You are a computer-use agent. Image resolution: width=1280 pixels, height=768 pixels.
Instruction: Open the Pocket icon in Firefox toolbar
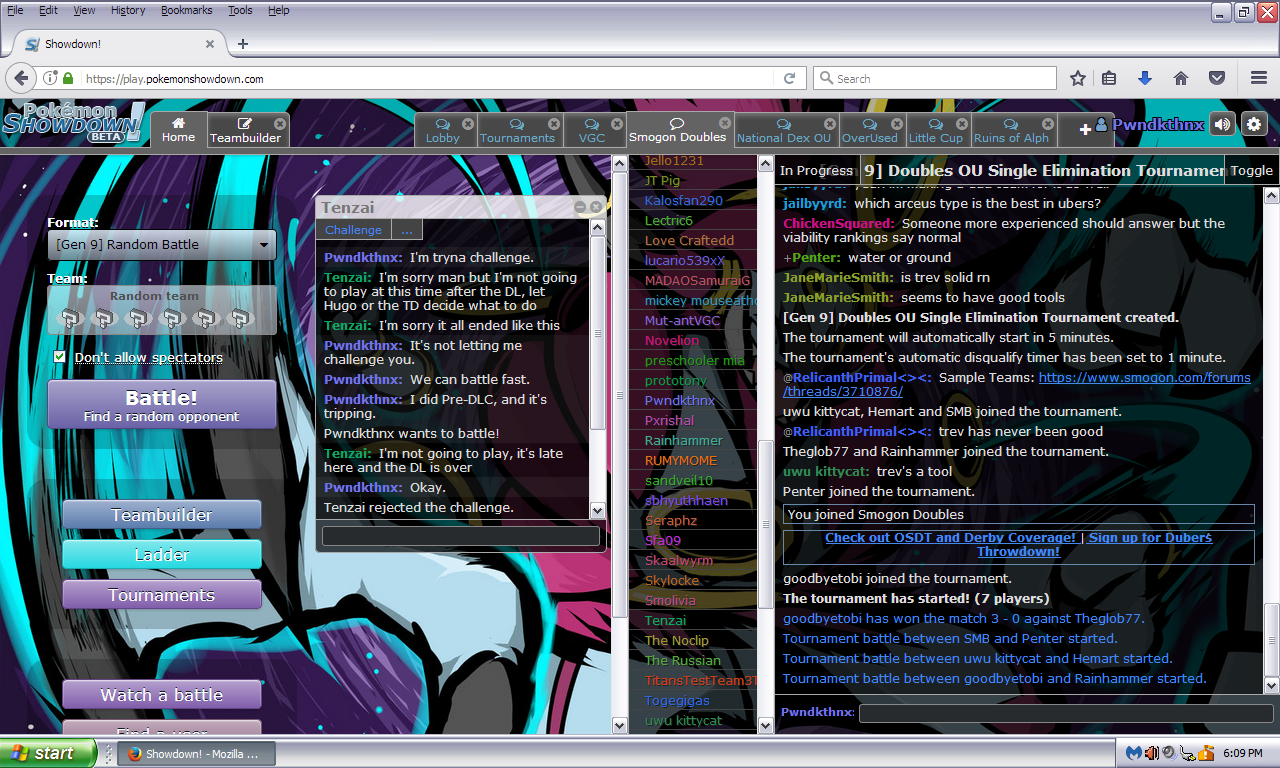pyautogui.click(x=1217, y=78)
